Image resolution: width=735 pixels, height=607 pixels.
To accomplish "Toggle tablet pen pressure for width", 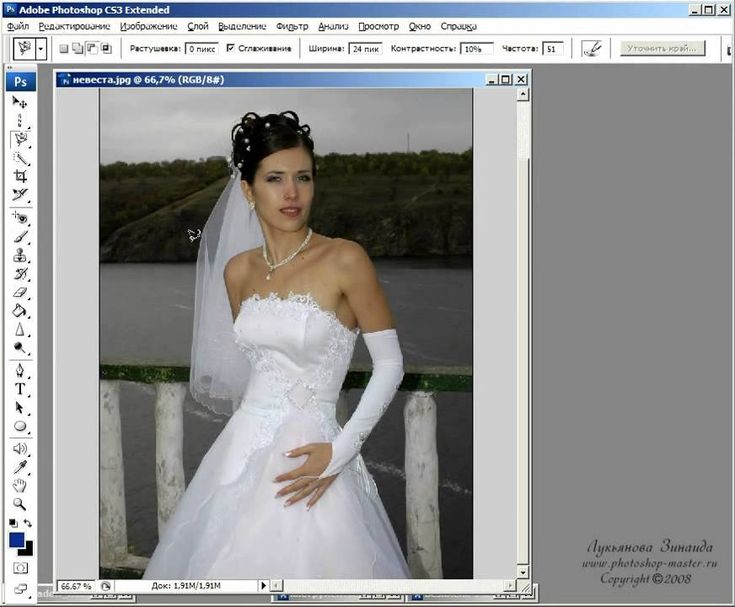I will point(591,48).
